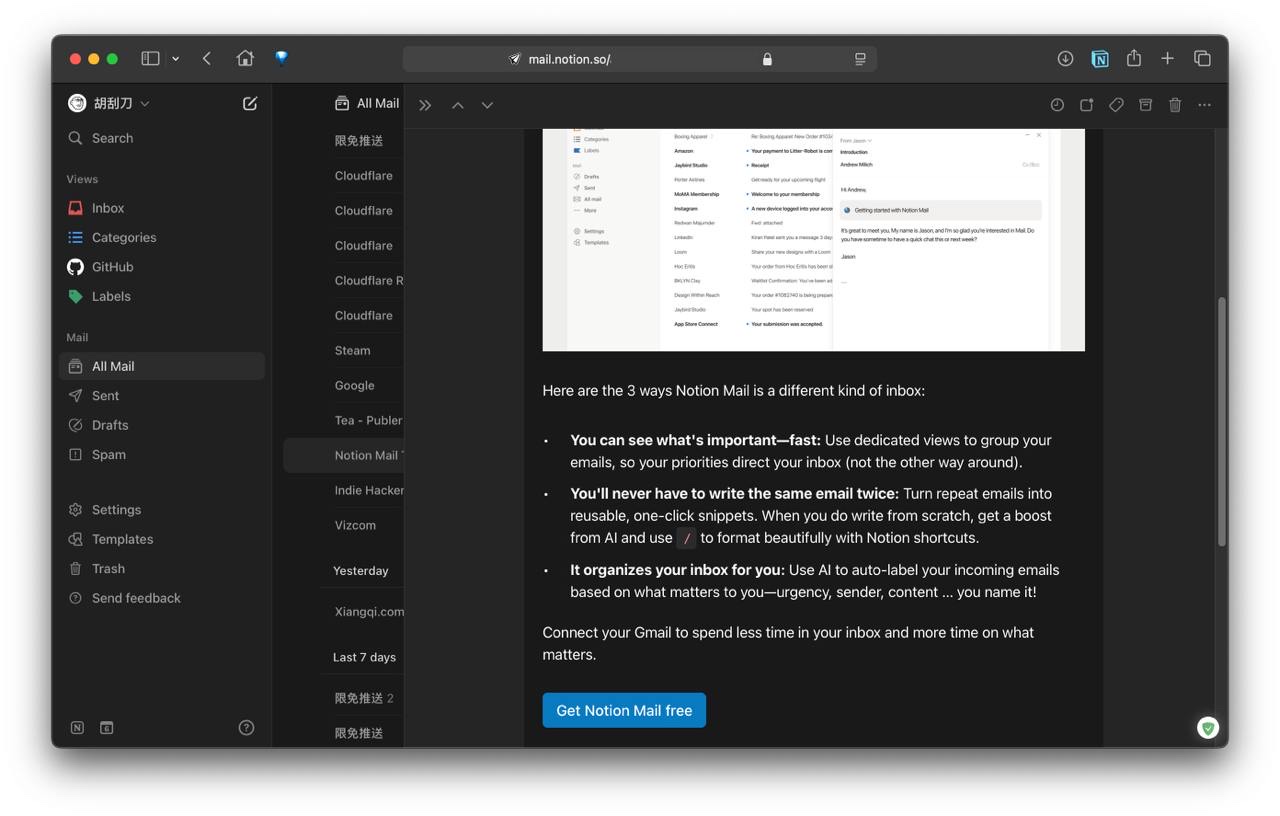
Task: Open the Sent folder
Action: tap(162, 395)
